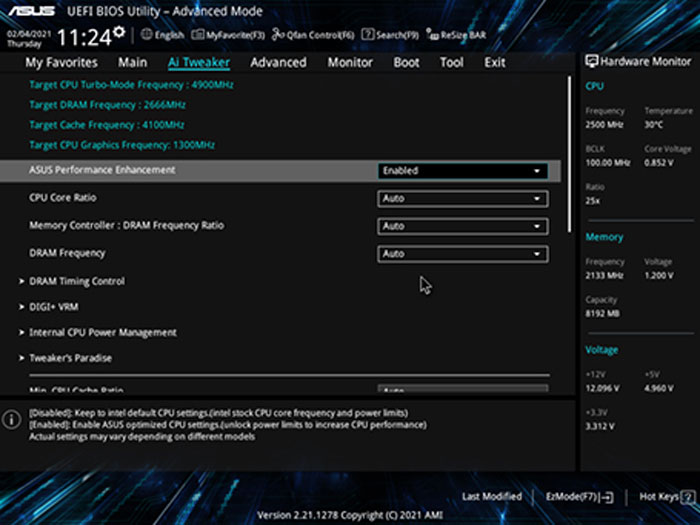Screen dimensions: 700x525
Task: Click 4.960 V reading
Action: click(x=658, y=388)
